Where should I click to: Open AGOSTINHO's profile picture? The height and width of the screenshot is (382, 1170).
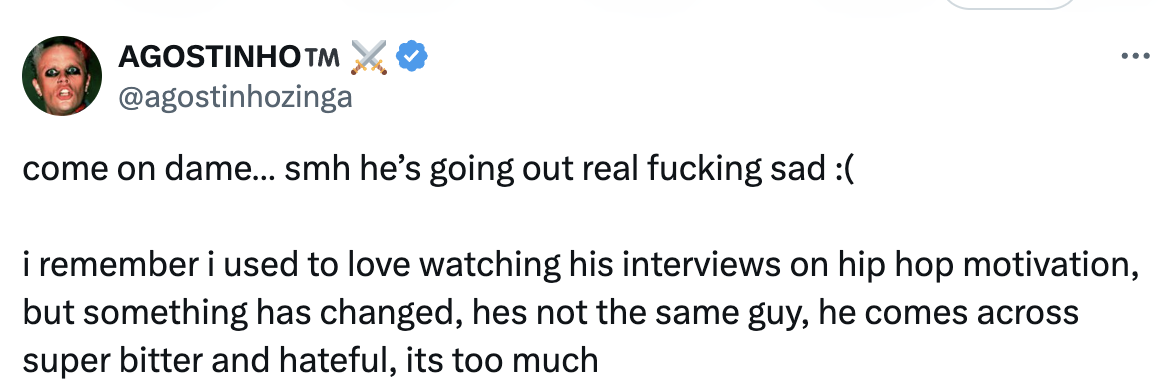click(62, 75)
